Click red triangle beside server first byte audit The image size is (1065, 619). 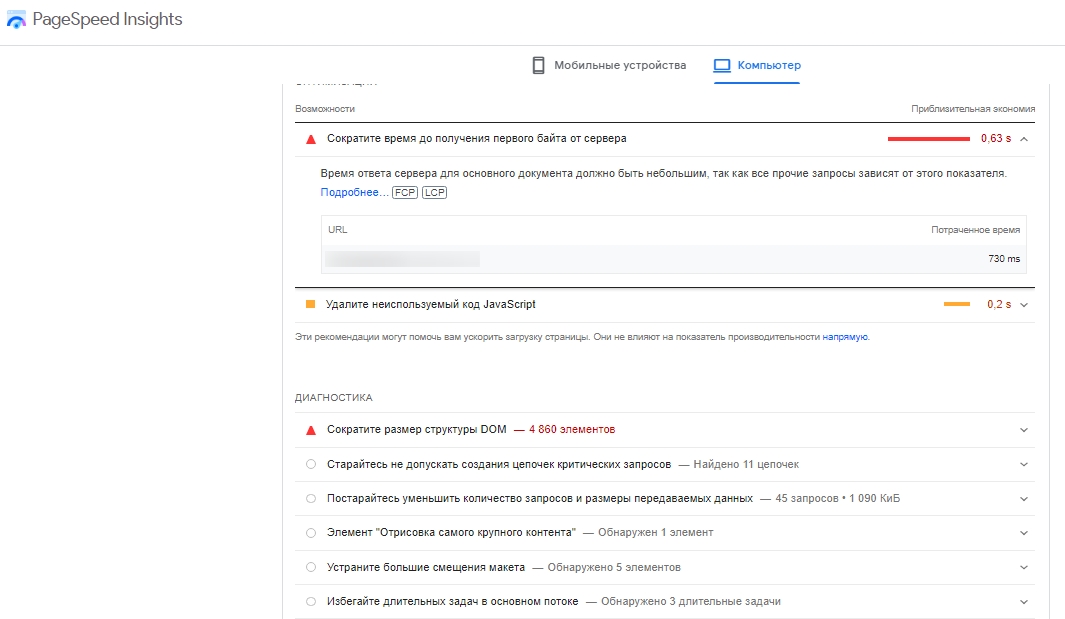click(x=310, y=139)
